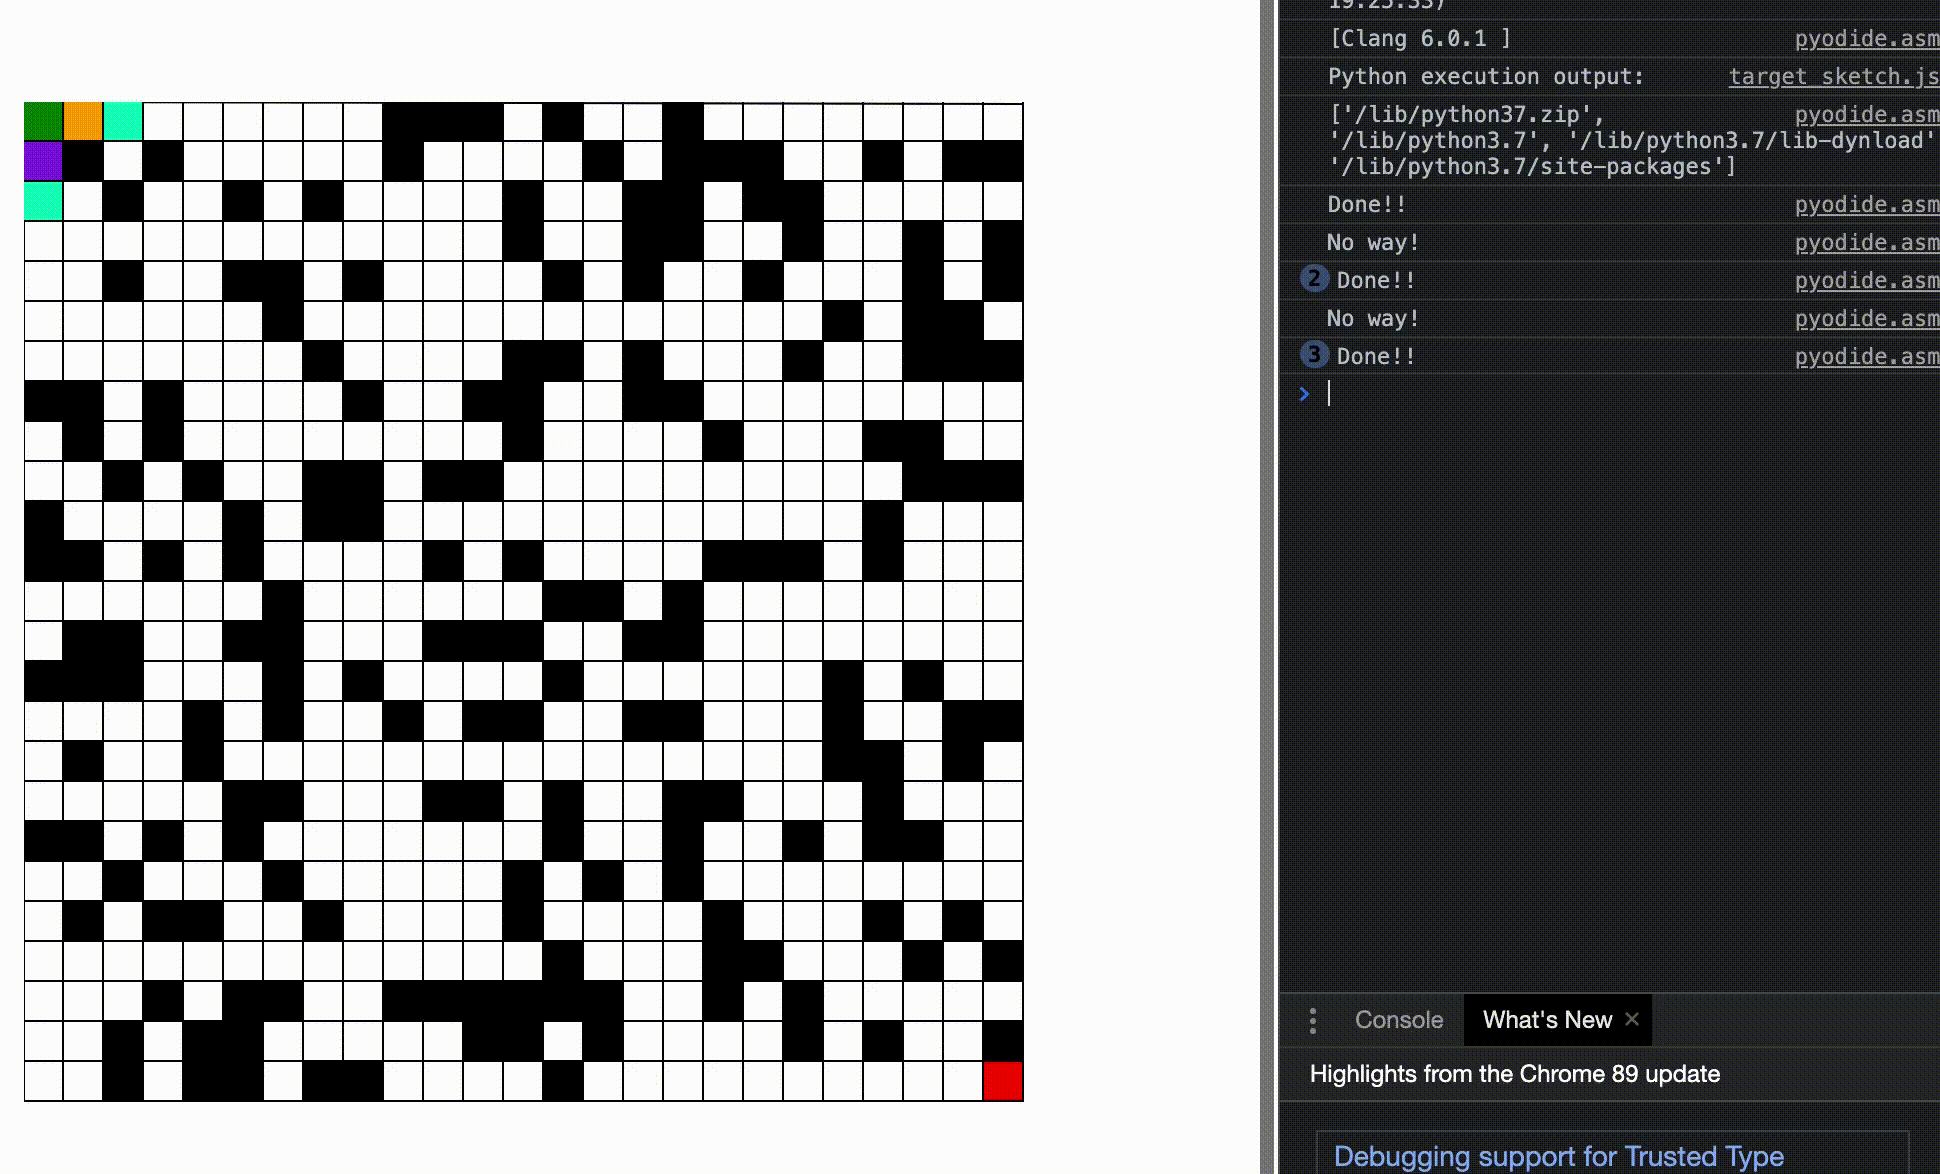Click the badge showing 3 repeated messages

(1314, 355)
